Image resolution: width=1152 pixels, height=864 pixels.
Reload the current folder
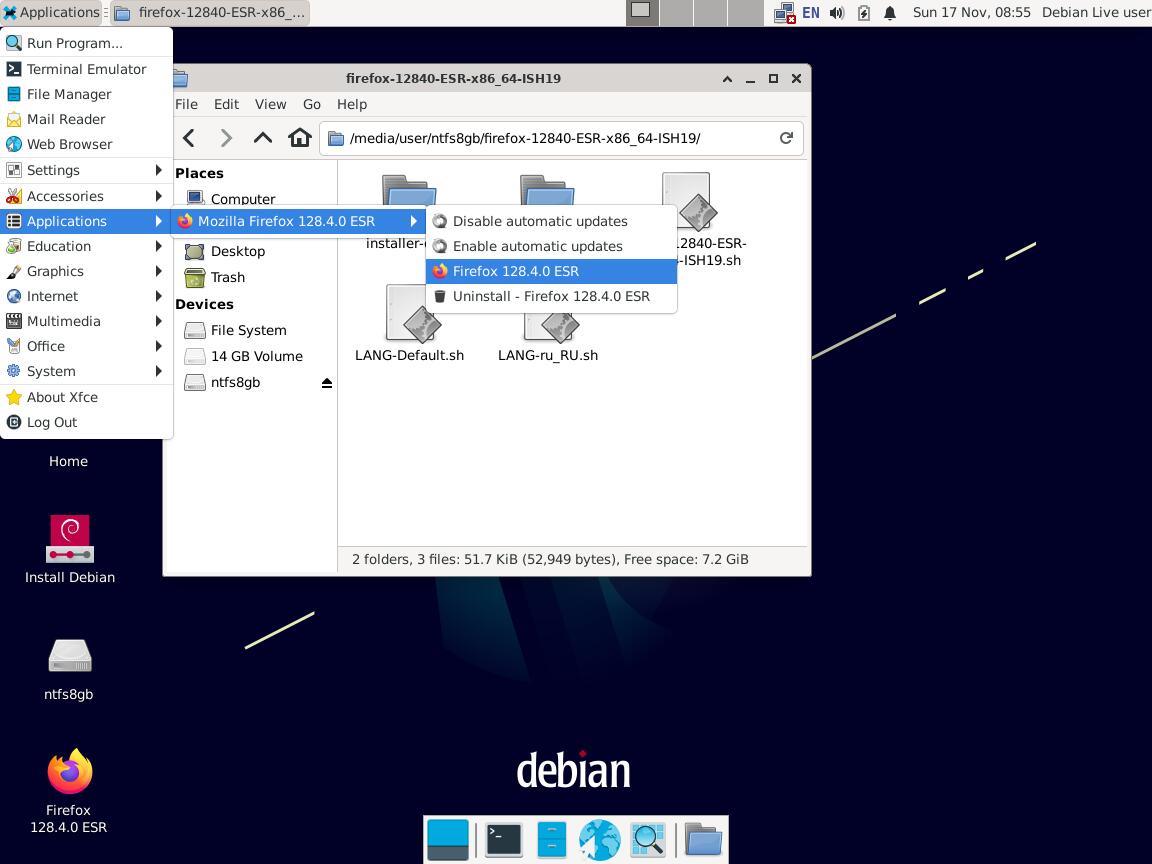(x=786, y=138)
